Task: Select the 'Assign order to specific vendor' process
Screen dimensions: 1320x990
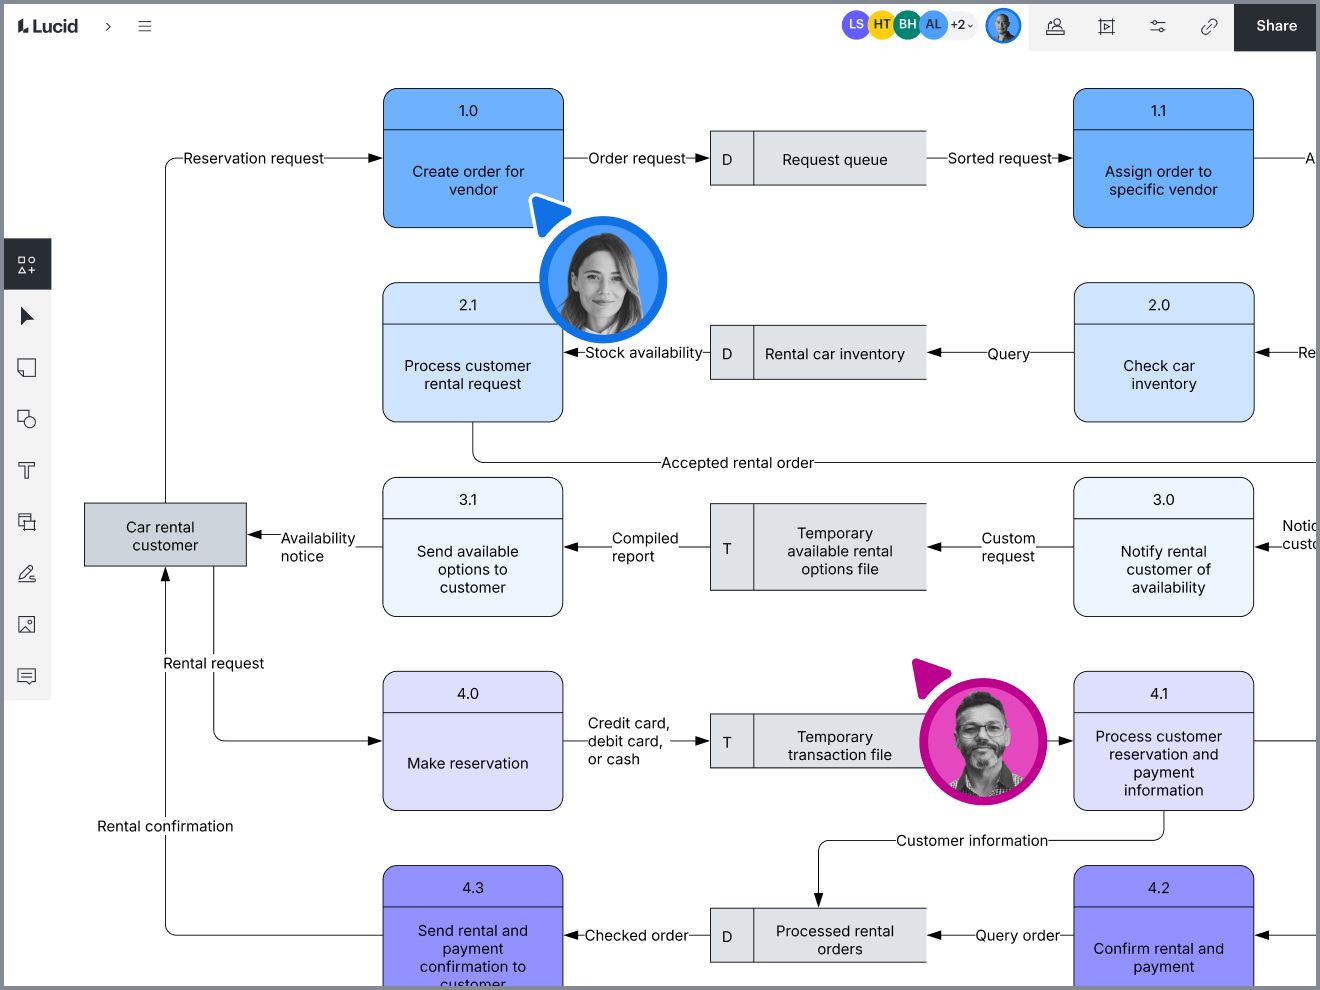Action: 1163,158
